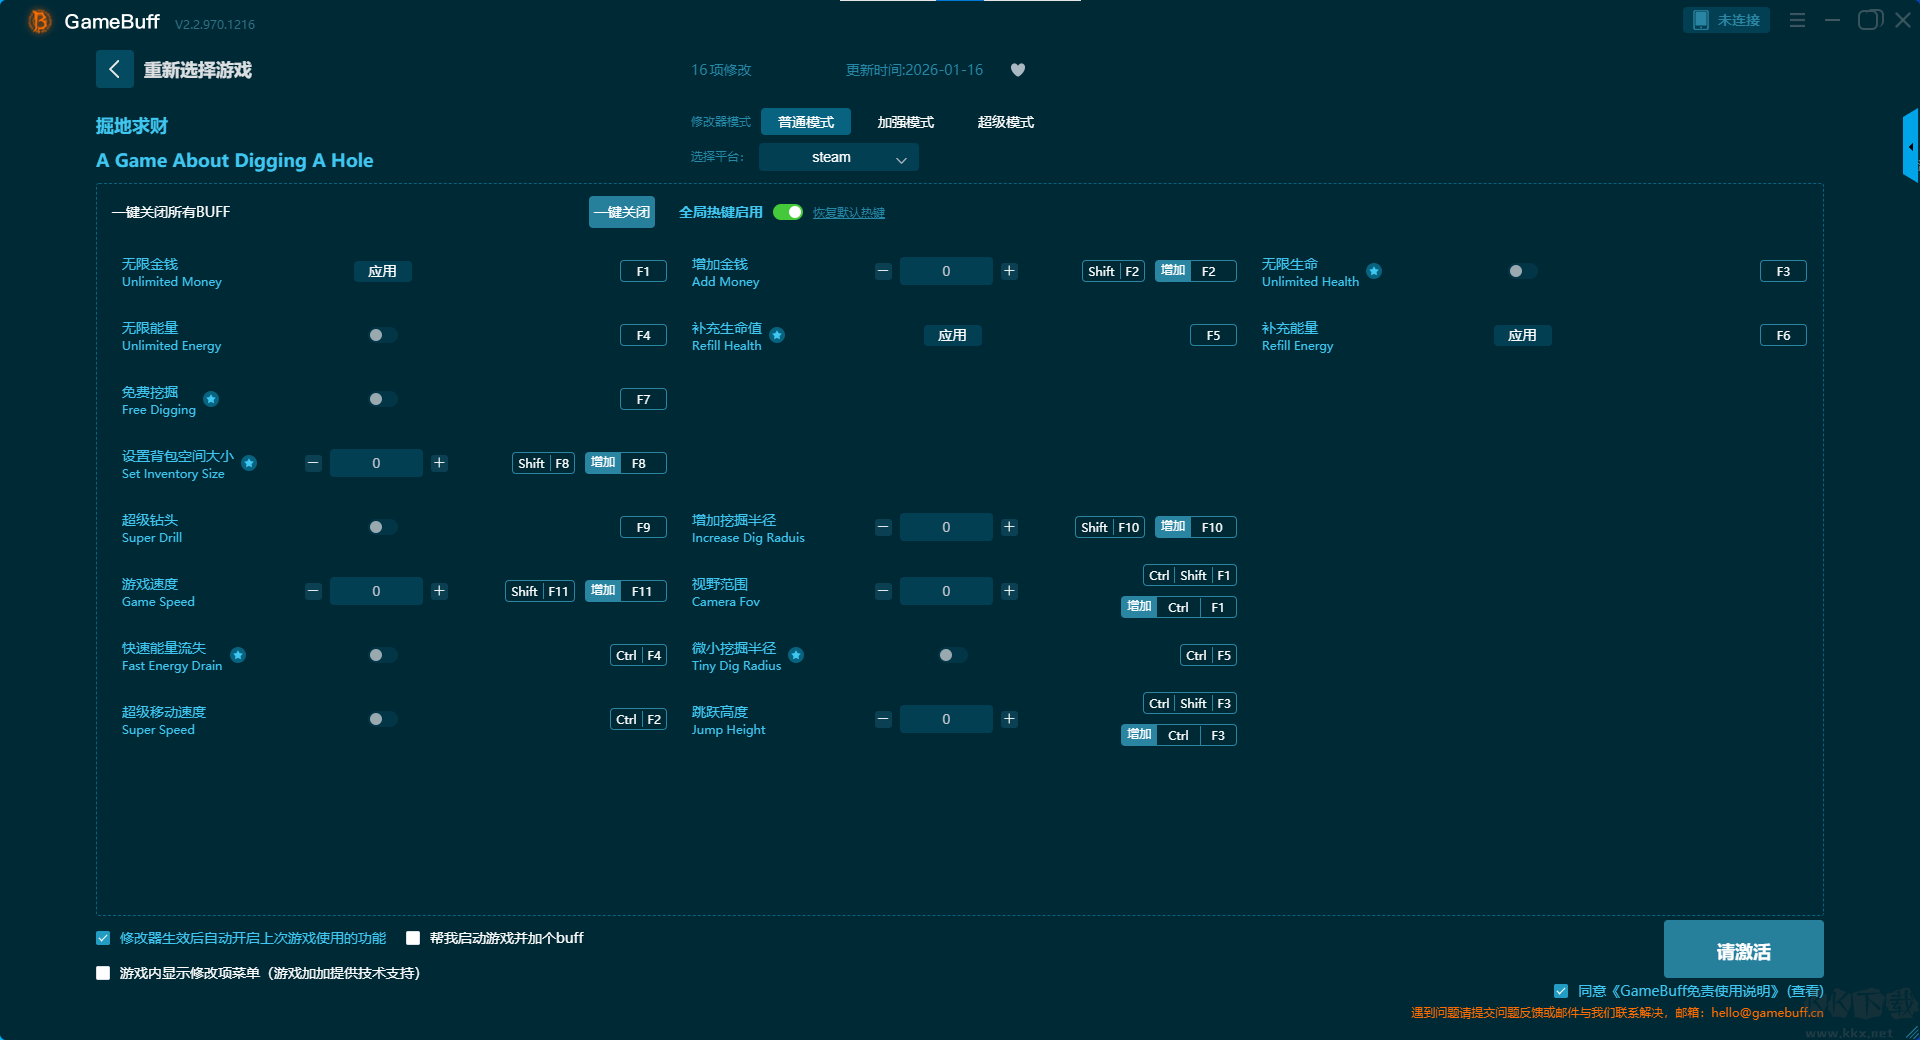Click the restore default hotkeys link
This screenshot has width=1920, height=1040.
[848, 213]
